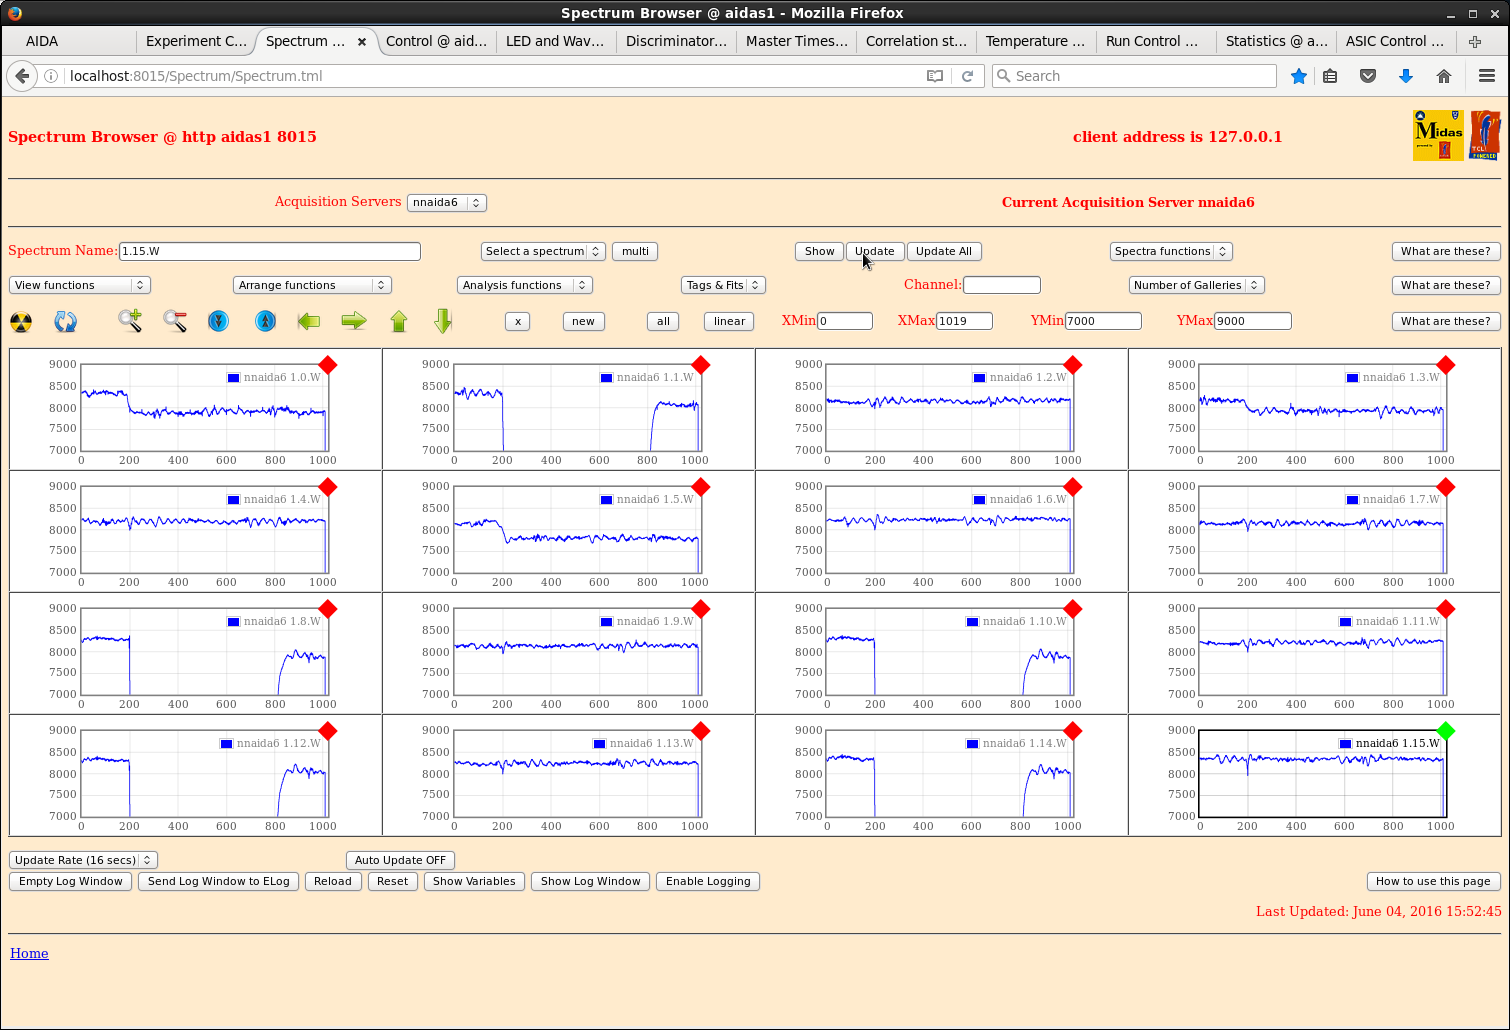The width and height of the screenshot is (1510, 1030).
Task: Click site info icon beside the URL
Action: pyautogui.click(x=51, y=76)
